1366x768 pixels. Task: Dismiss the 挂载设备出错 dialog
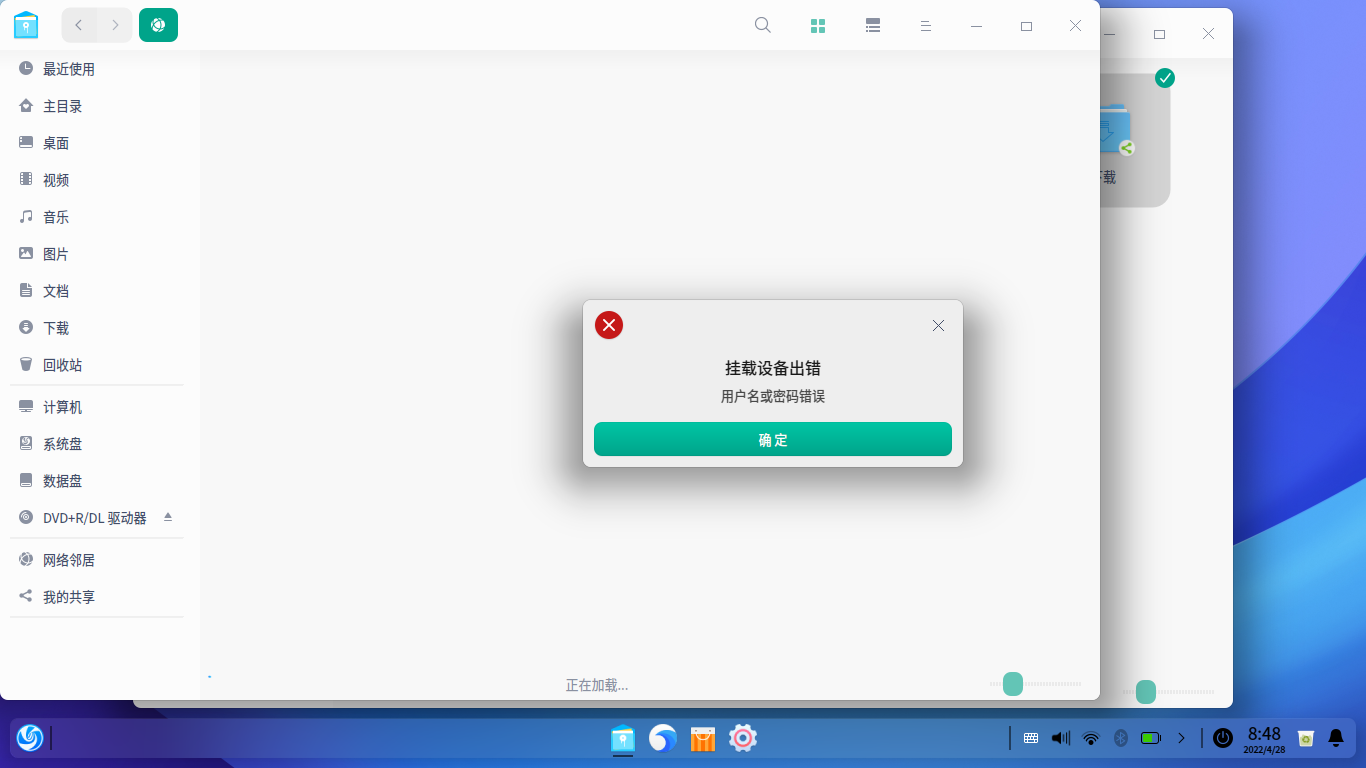click(937, 325)
